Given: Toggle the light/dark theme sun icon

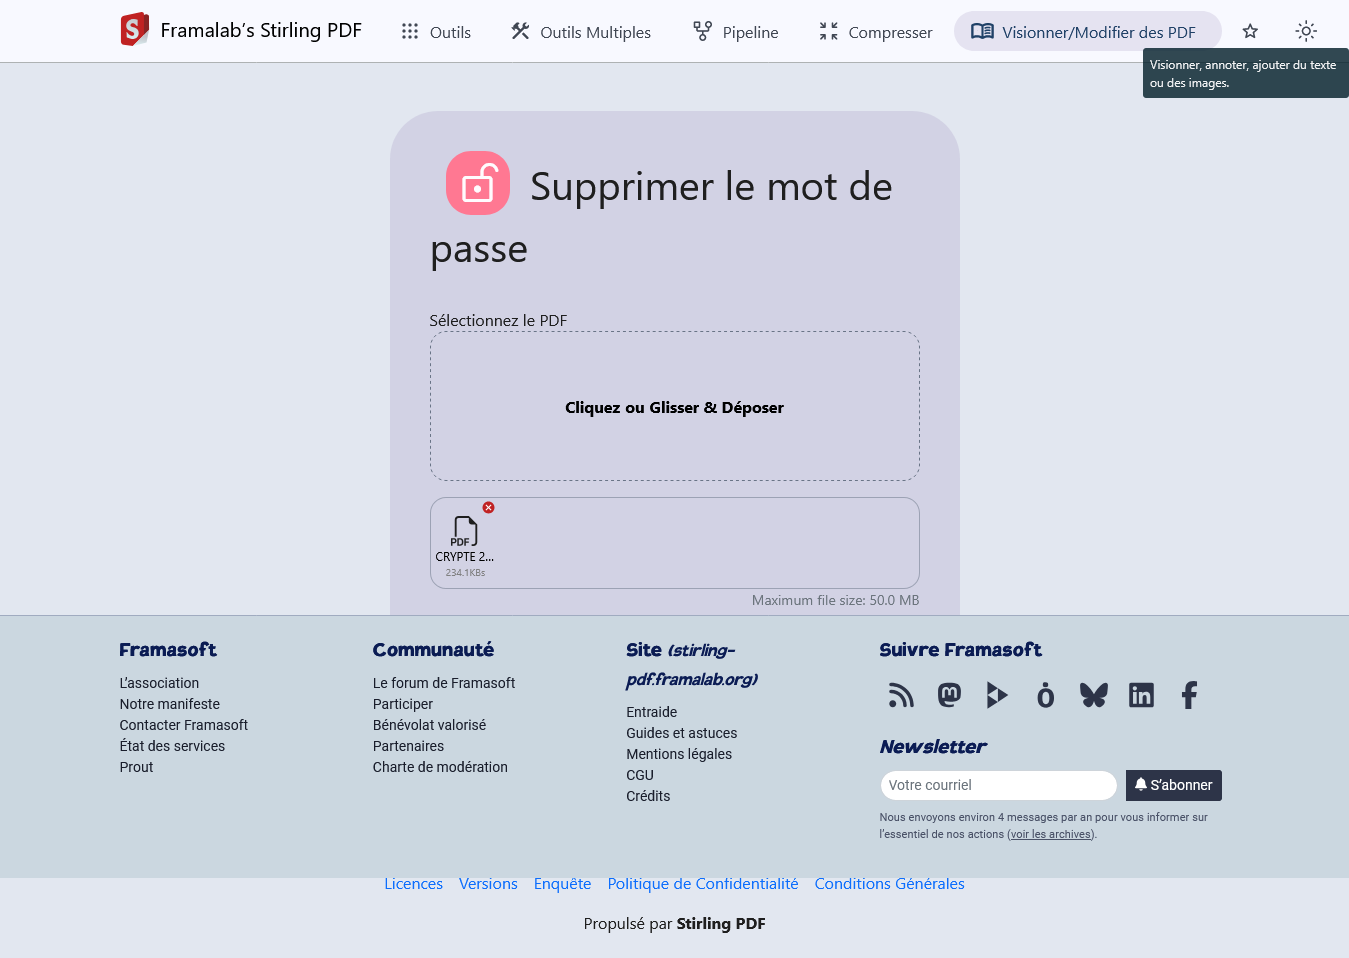Looking at the screenshot, I should point(1306,31).
